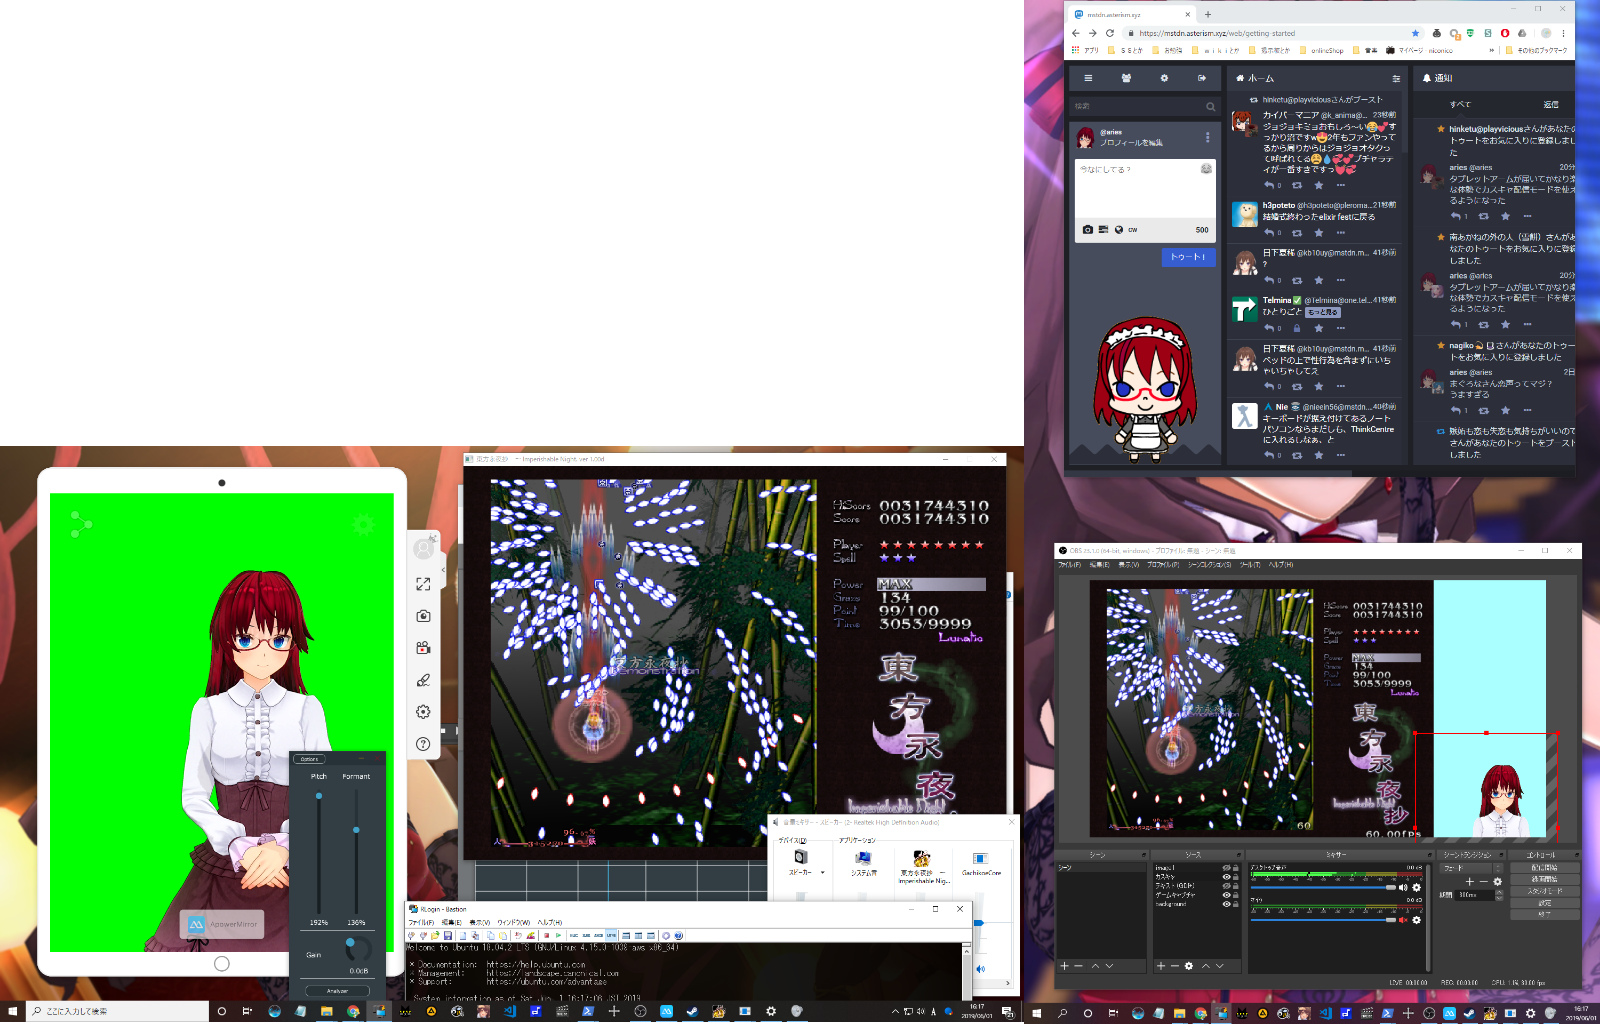Screen dimensions: 1600x1024
Task: Open OBS desktop audio settings gear
Action: tap(1416, 887)
